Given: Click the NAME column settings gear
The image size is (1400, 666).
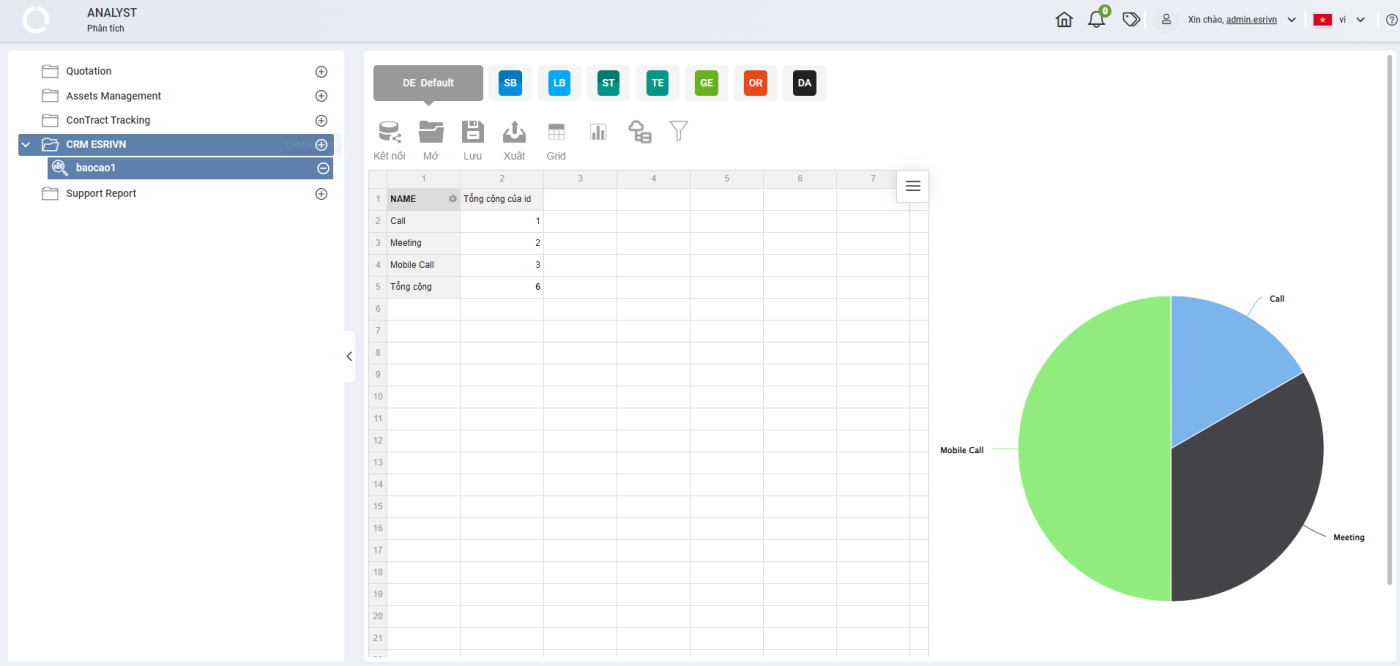Looking at the screenshot, I should pos(453,199).
